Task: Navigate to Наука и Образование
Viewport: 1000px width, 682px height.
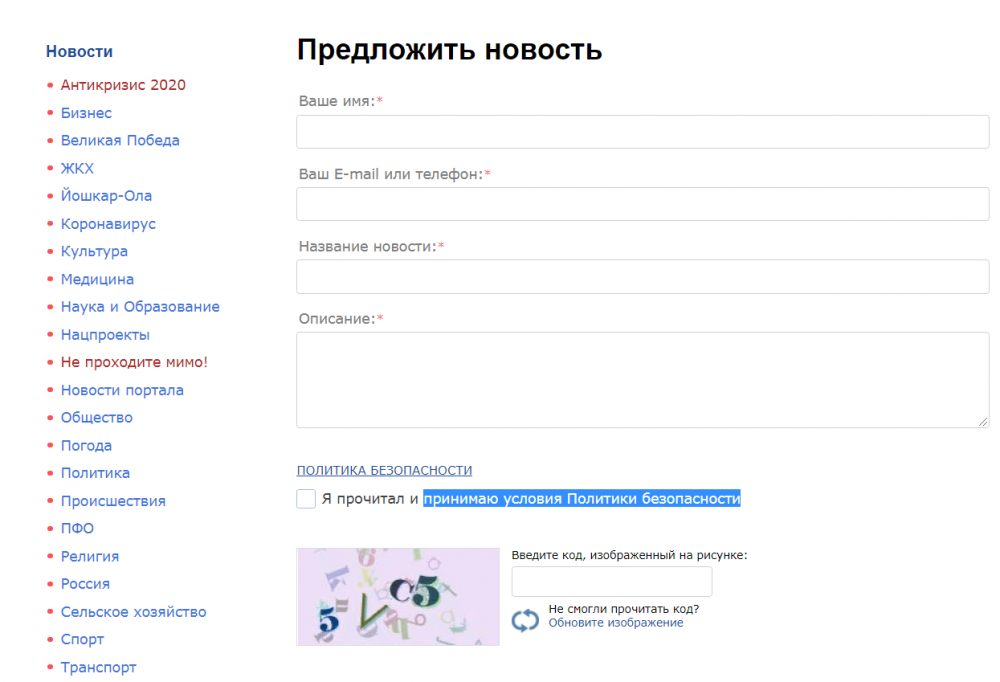Action: [x=140, y=307]
